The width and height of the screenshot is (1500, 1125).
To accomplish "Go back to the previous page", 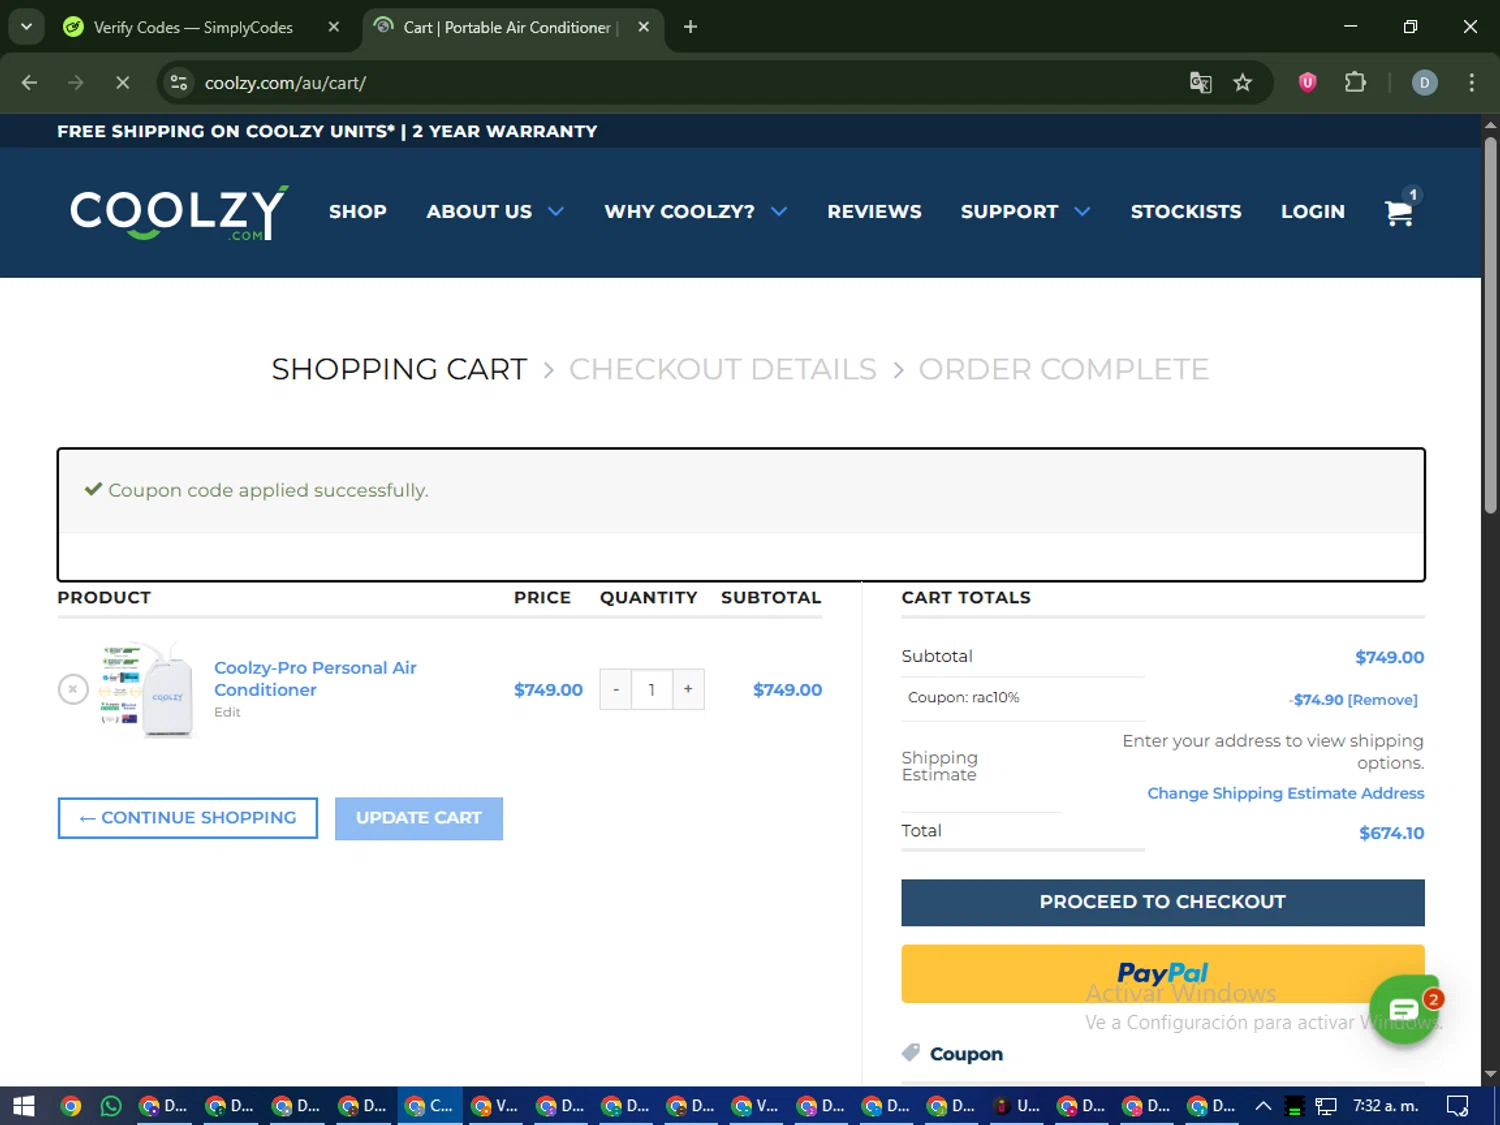I will point(29,83).
